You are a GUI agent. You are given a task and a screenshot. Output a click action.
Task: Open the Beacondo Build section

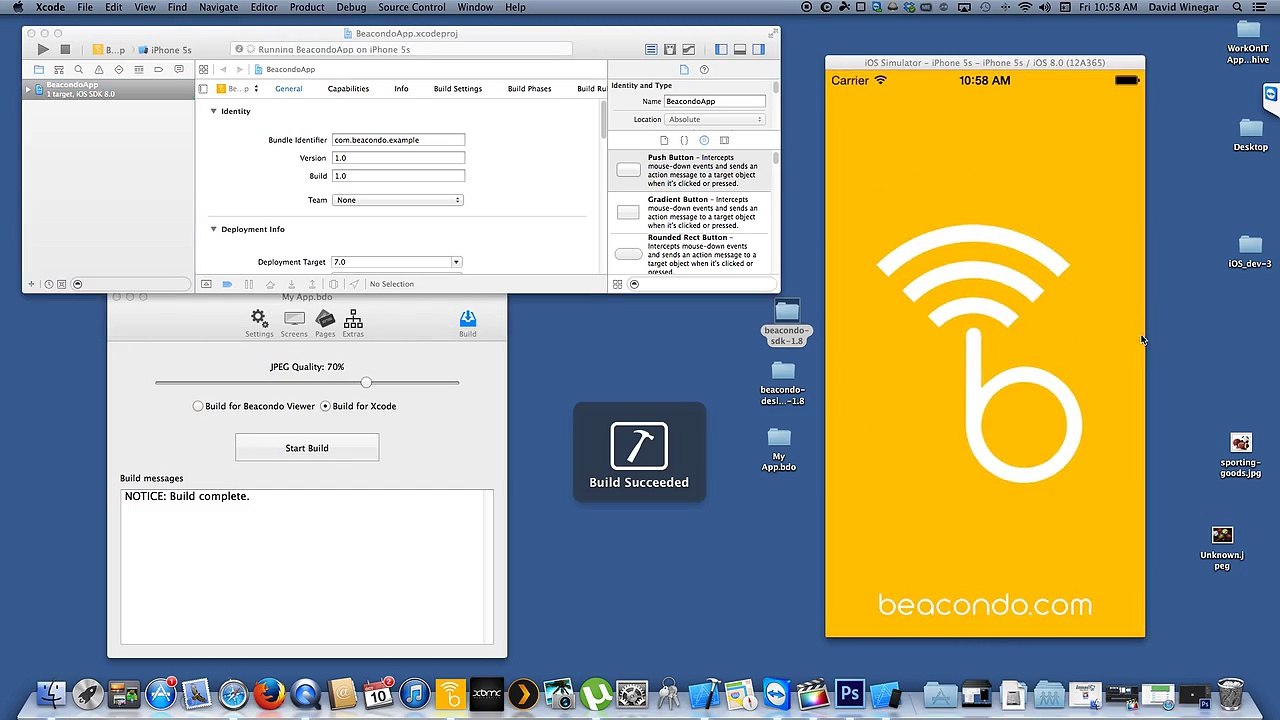pyautogui.click(x=468, y=323)
